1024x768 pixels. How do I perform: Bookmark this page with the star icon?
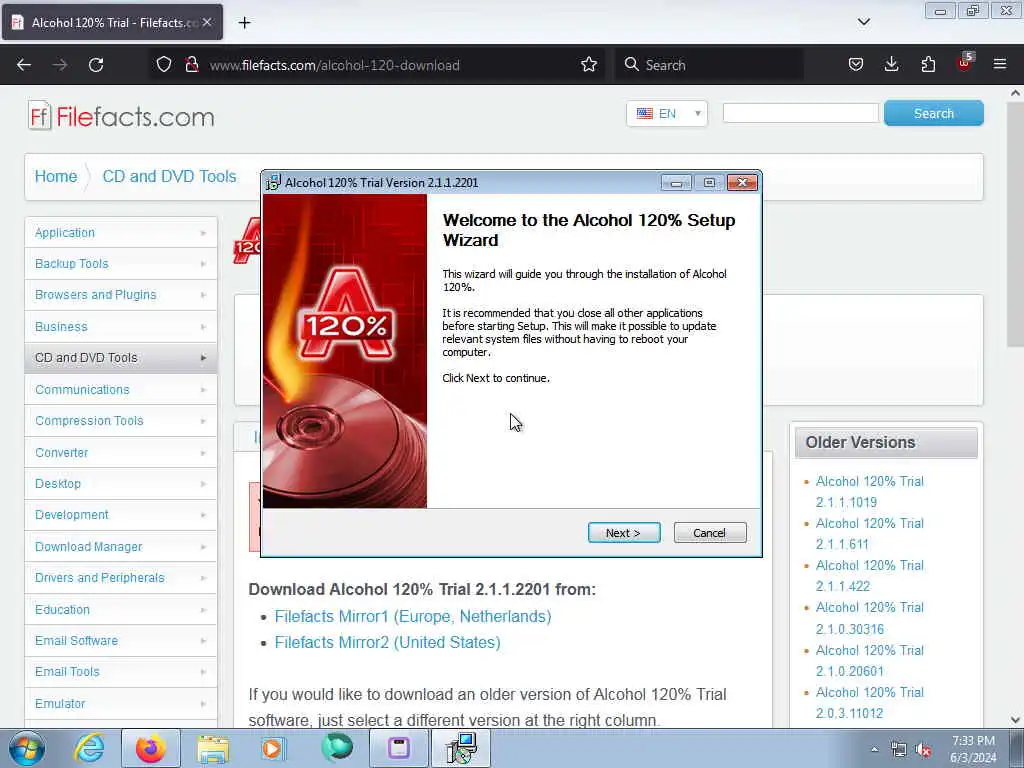(x=588, y=65)
